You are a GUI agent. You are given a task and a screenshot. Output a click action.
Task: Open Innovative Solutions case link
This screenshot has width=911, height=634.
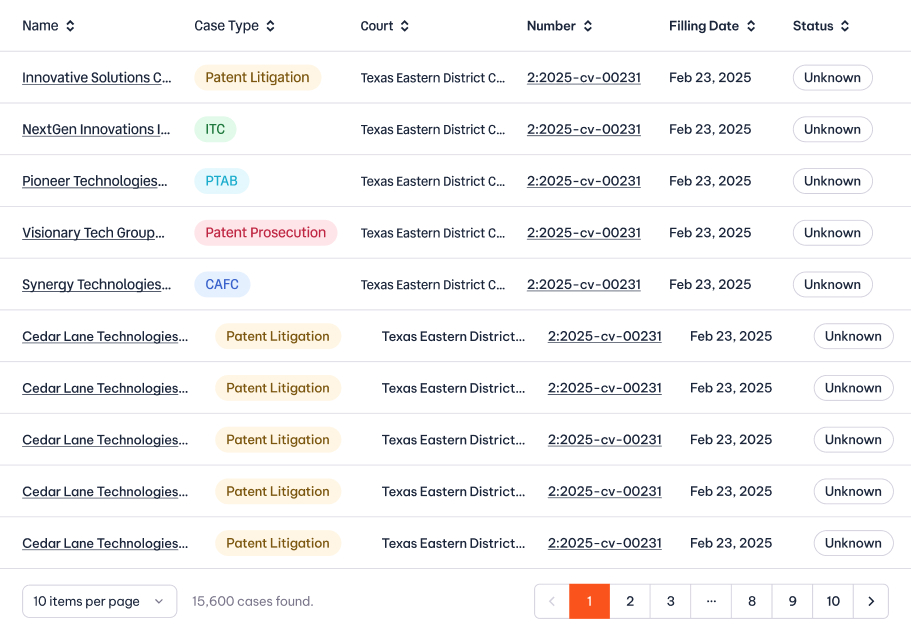(x=97, y=78)
